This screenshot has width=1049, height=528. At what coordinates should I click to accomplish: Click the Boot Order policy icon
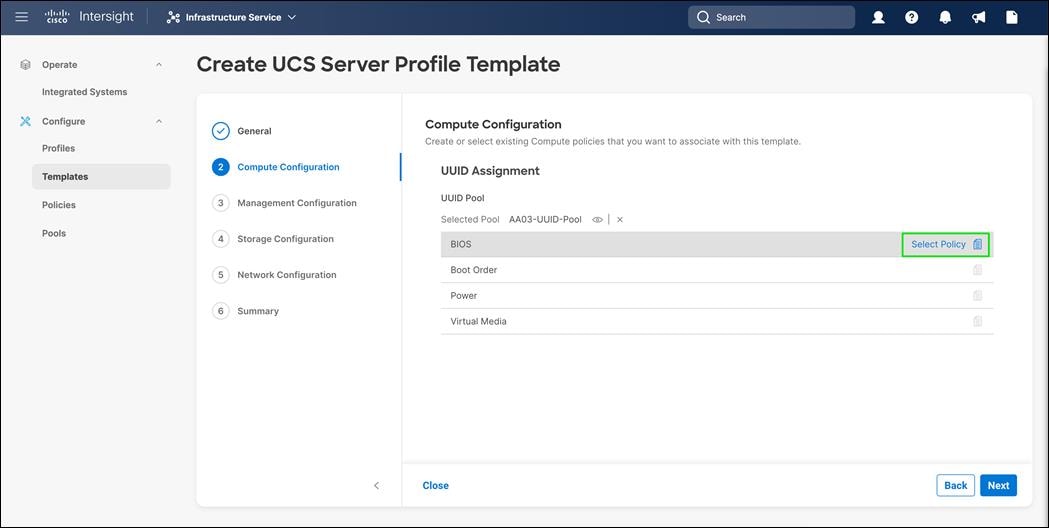977,270
